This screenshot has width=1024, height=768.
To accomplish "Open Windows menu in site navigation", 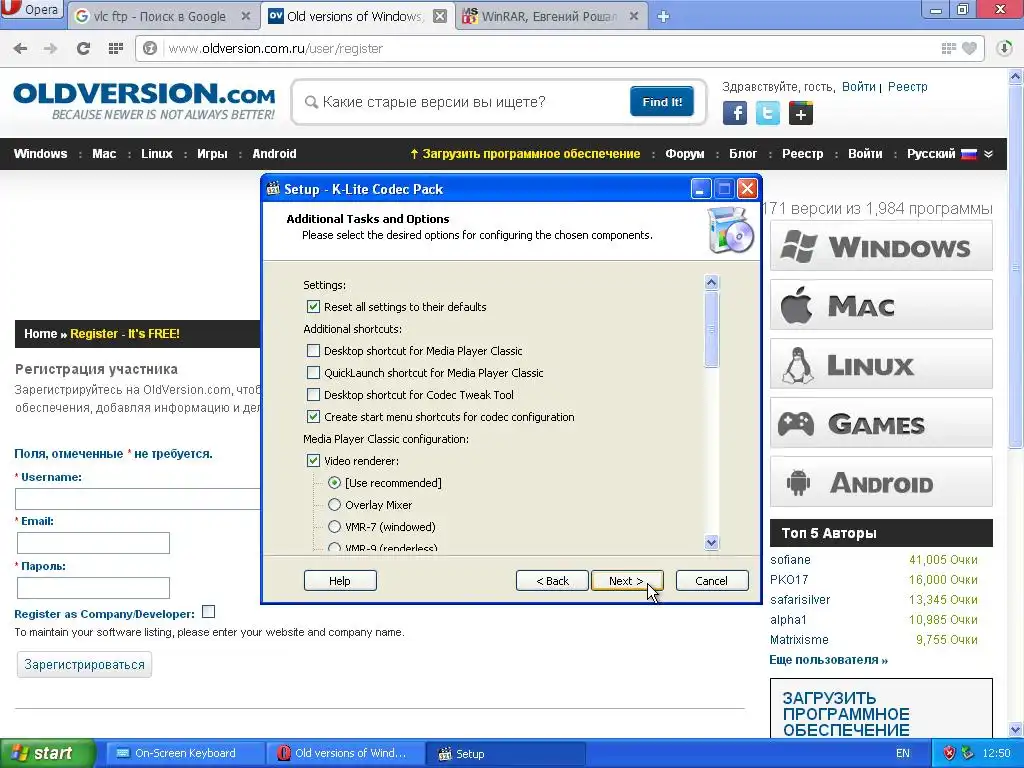I will tap(40, 154).
